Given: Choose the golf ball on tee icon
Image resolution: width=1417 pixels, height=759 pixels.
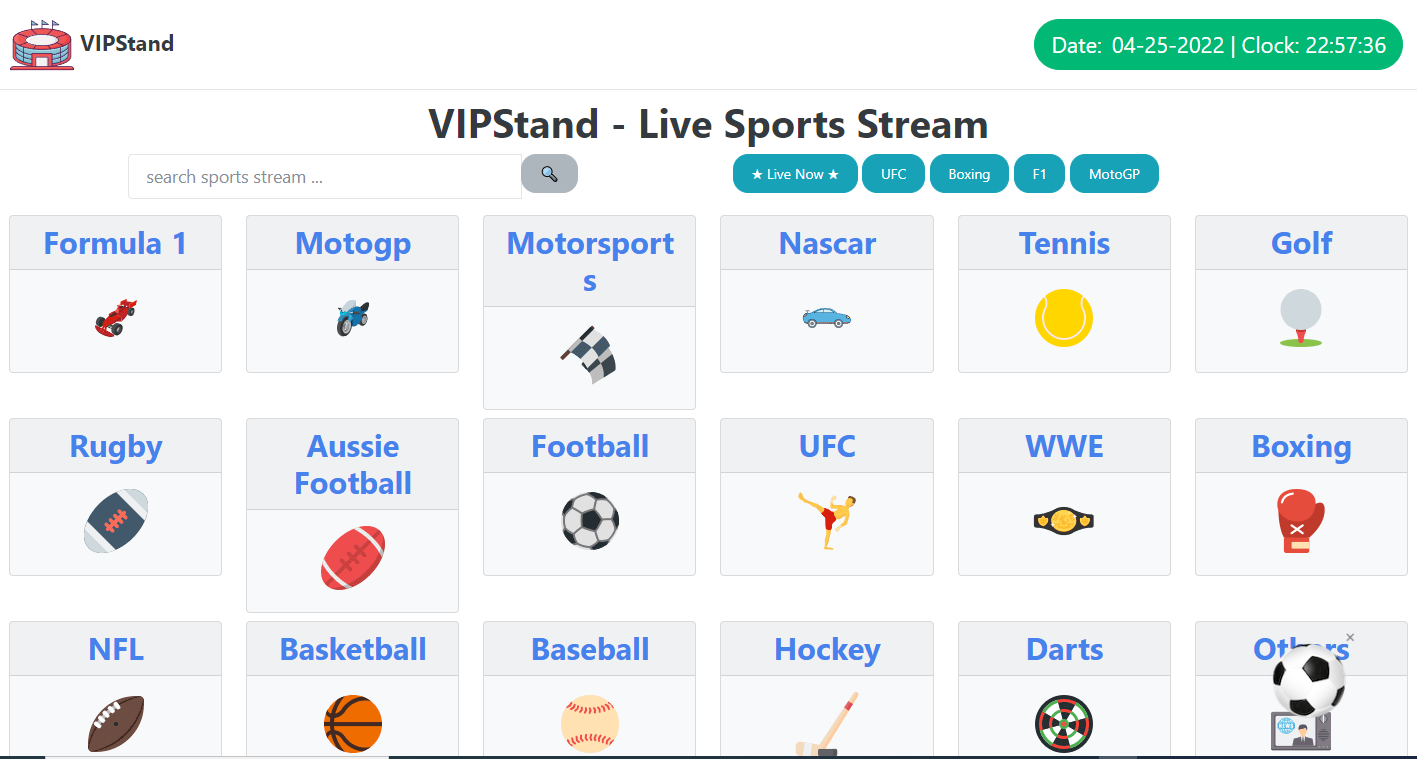Looking at the screenshot, I should (1301, 318).
